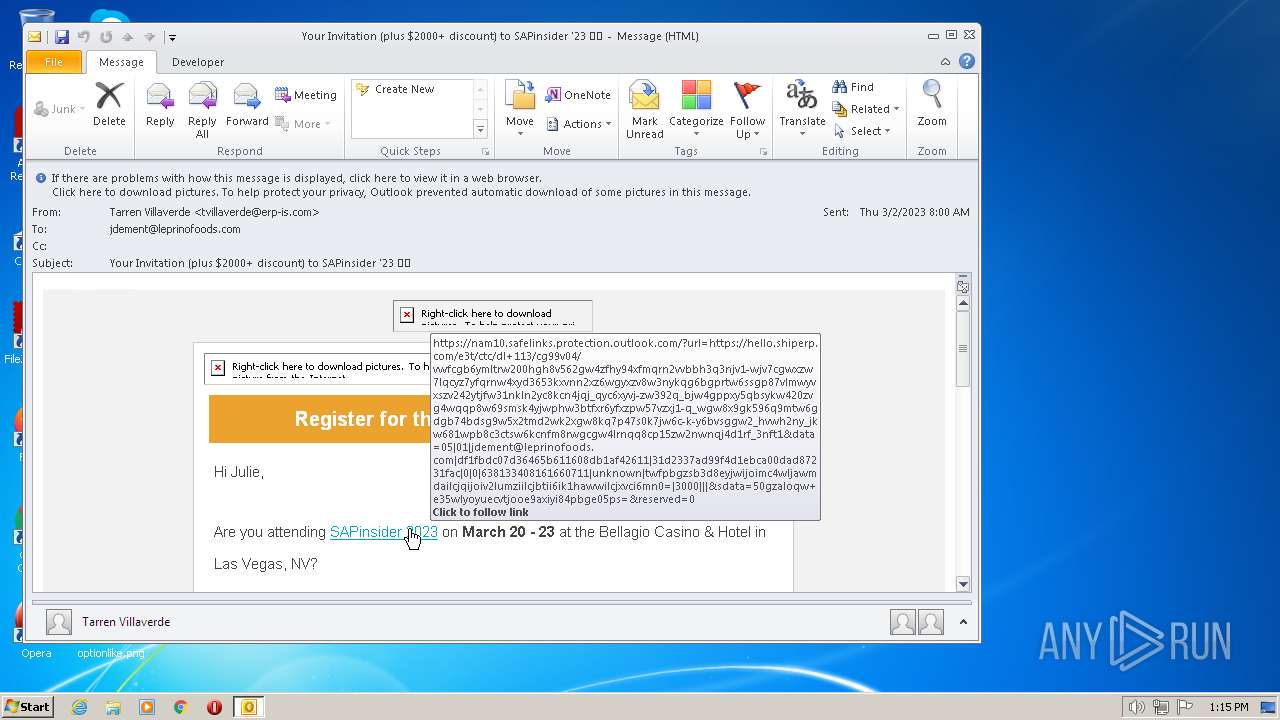Open the Categorize color menu
Image resolution: width=1280 pixels, height=720 pixels.
(x=696, y=110)
